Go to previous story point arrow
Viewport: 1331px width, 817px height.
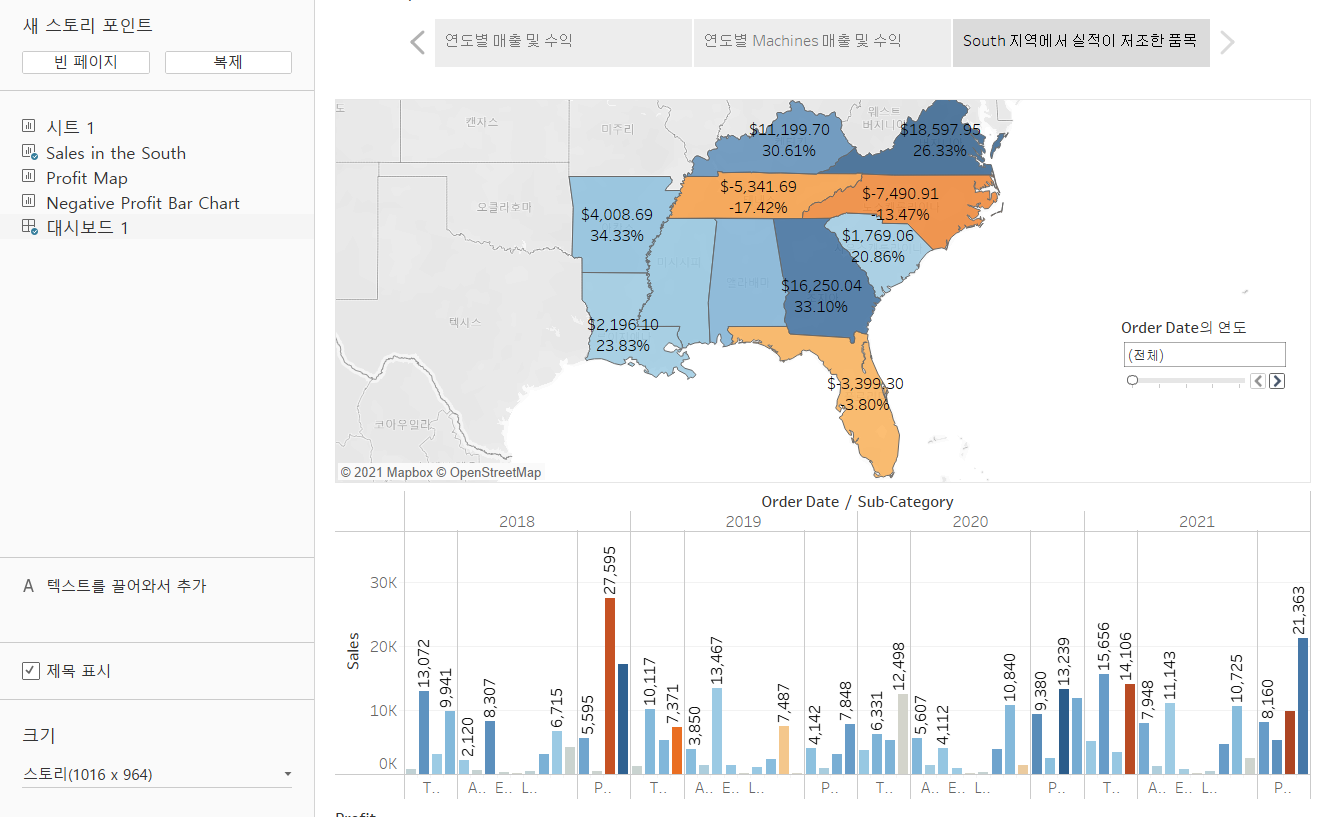point(418,42)
